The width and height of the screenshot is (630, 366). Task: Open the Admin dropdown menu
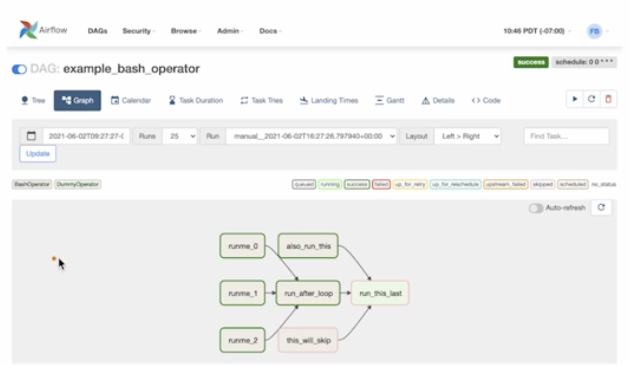pyautogui.click(x=230, y=31)
